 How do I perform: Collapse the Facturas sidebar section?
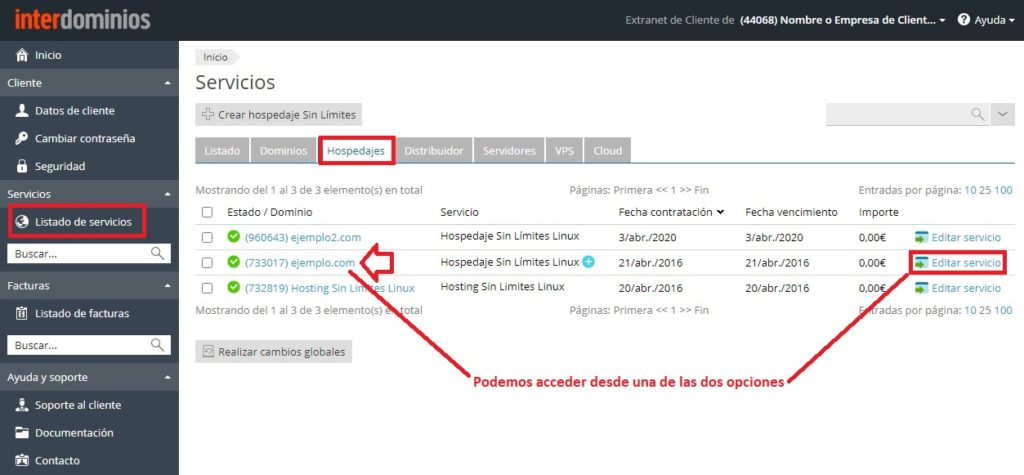[x=168, y=286]
